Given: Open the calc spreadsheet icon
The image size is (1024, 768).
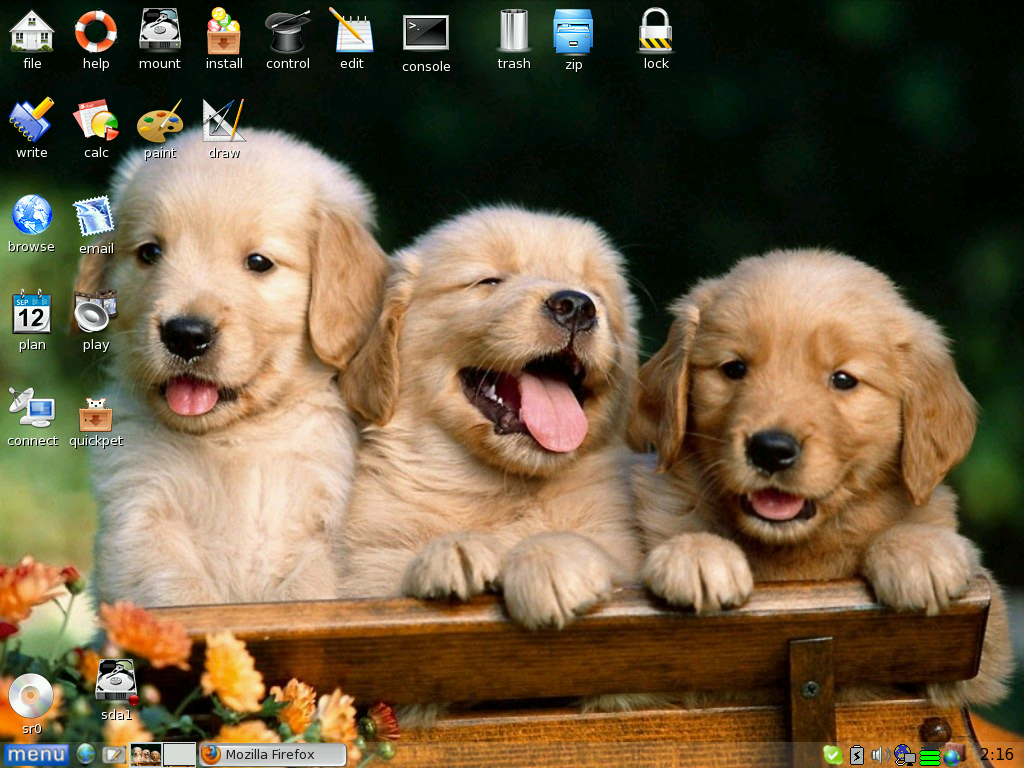Looking at the screenshot, I should coord(95,120).
